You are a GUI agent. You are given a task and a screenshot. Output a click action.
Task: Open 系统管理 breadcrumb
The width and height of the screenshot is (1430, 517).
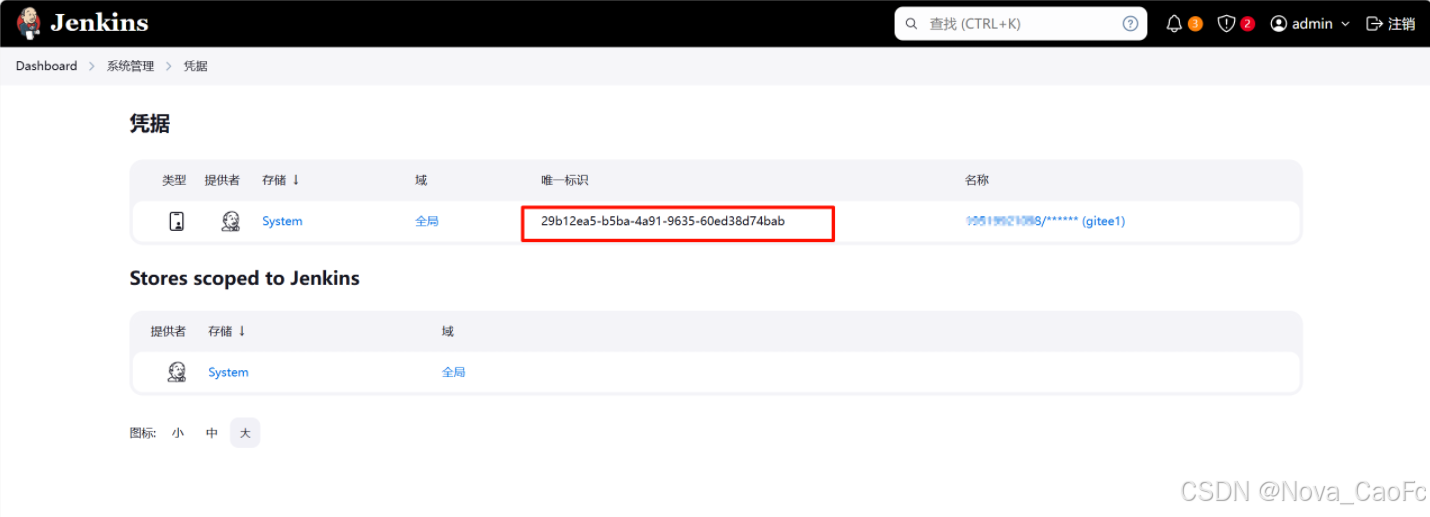click(x=131, y=66)
